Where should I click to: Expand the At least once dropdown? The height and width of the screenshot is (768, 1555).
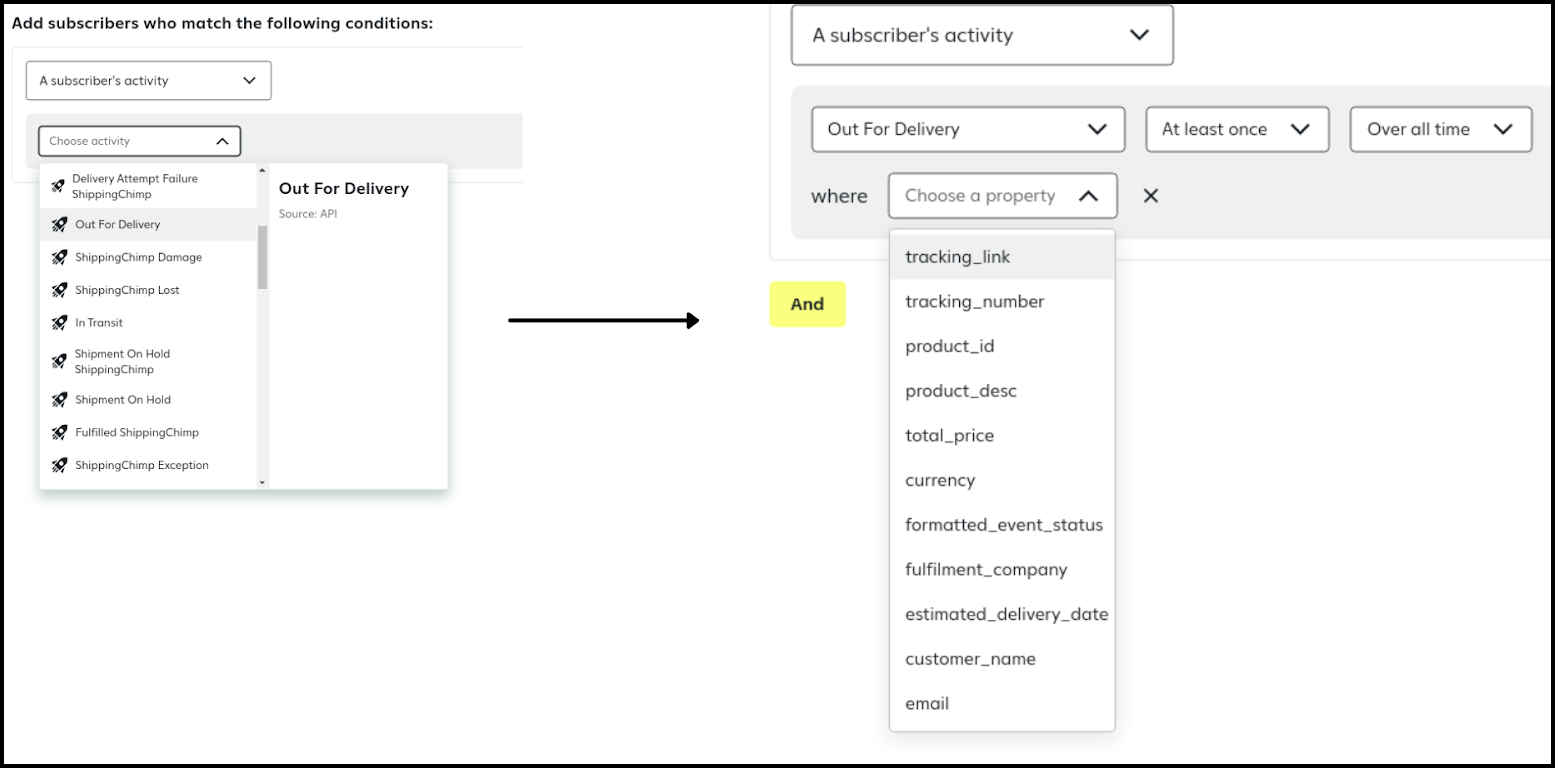tap(1236, 129)
